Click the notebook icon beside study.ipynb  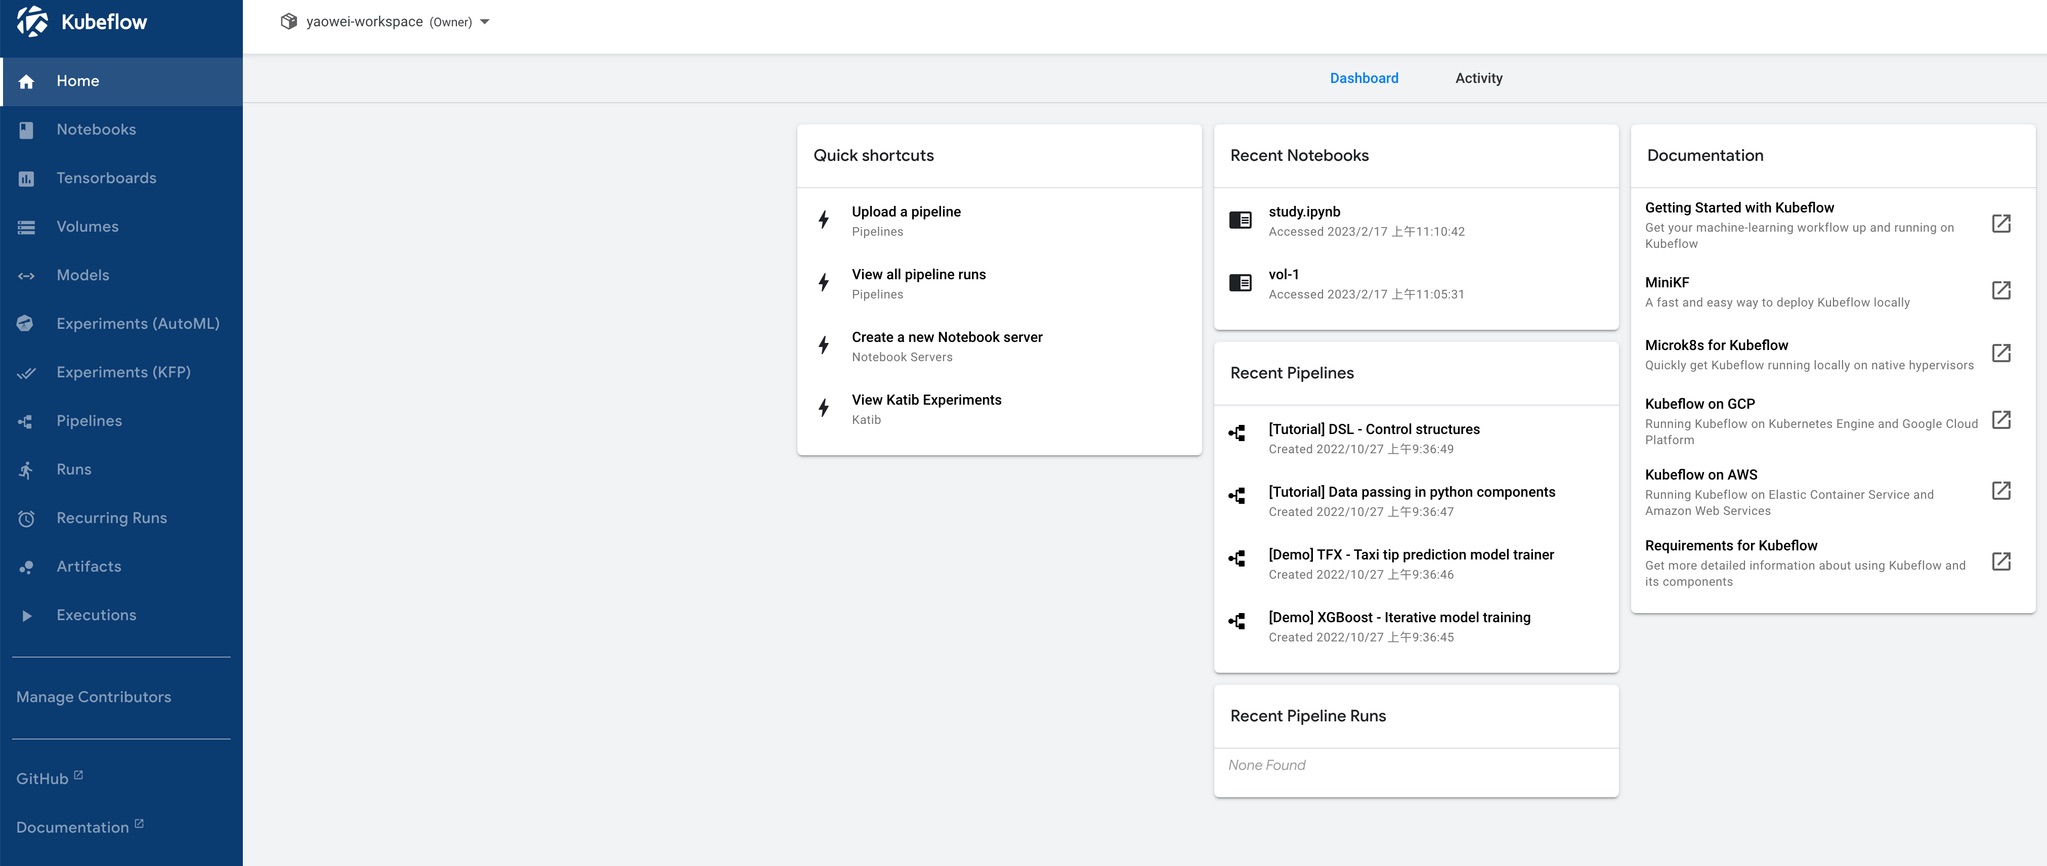point(1240,220)
